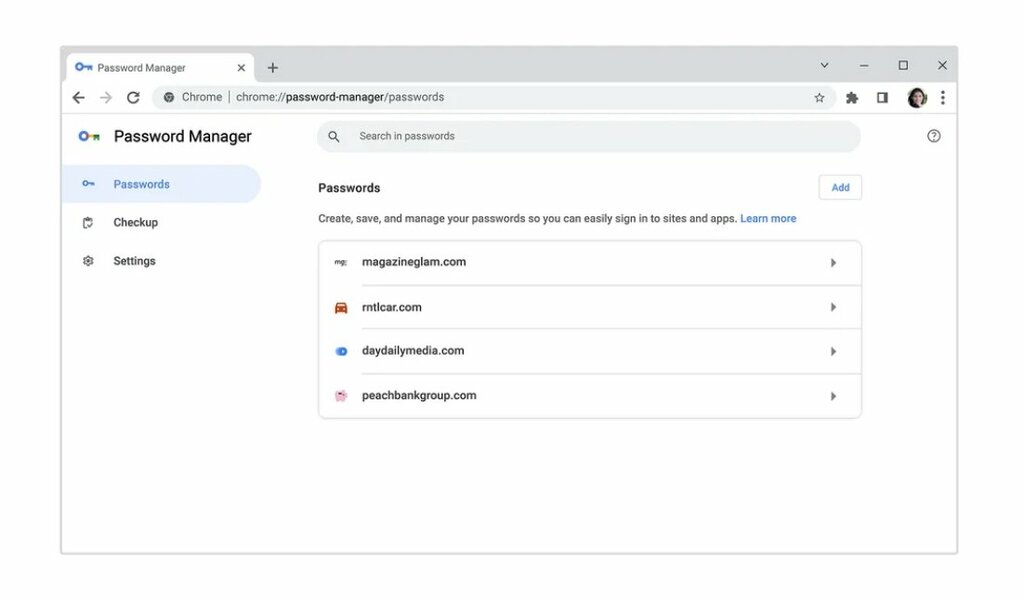Select the peachbankgroup.com site name

pyautogui.click(x=419, y=395)
